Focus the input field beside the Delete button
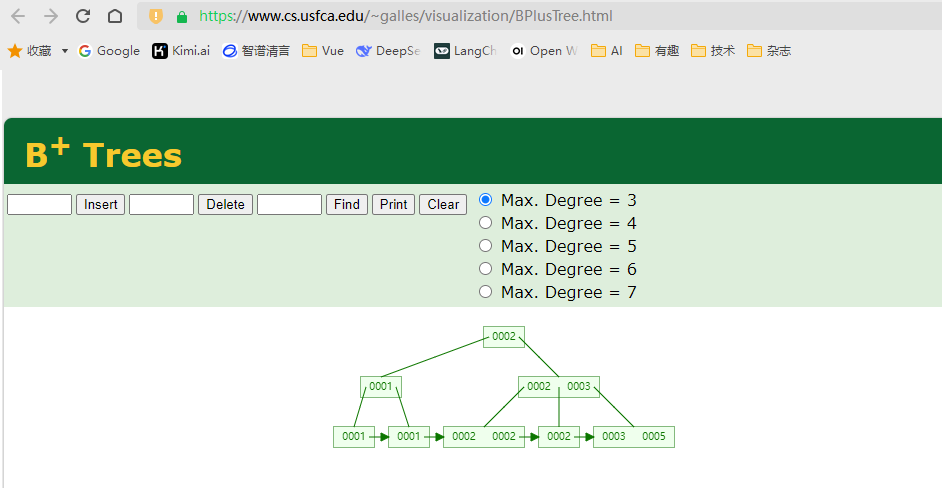The width and height of the screenshot is (942, 488). pos(162,204)
